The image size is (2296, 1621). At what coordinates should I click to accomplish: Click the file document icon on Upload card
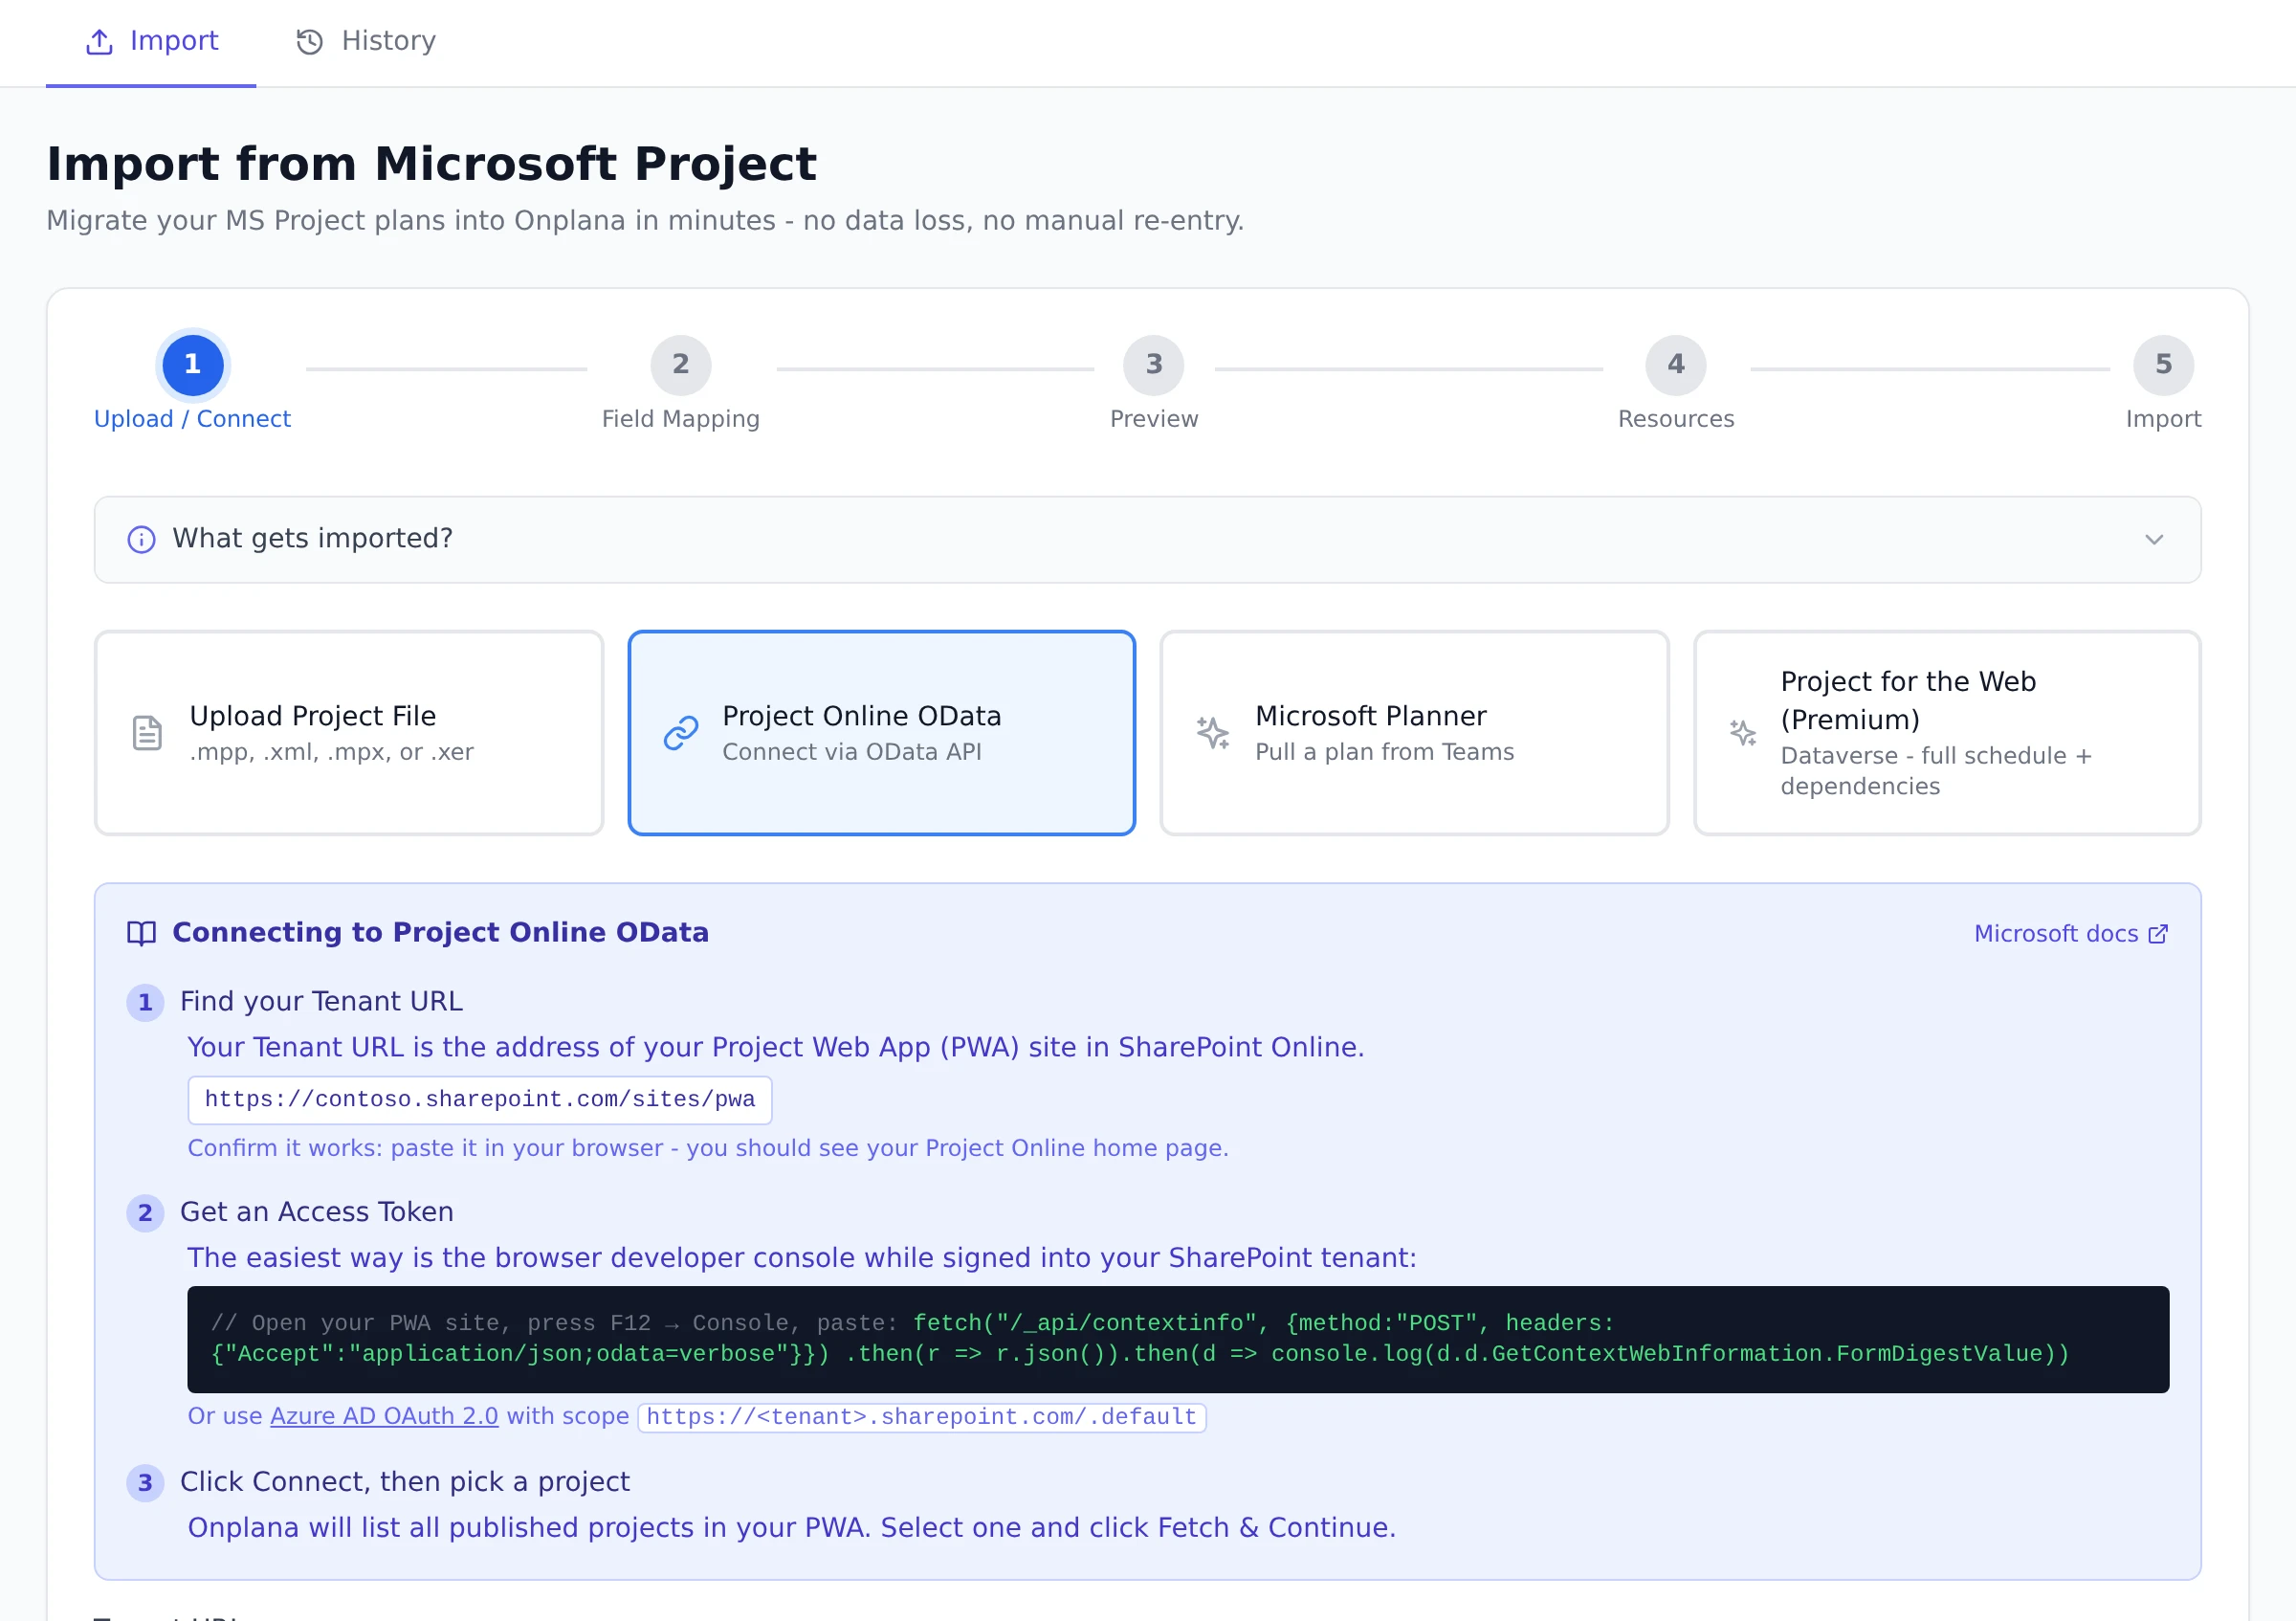147,733
